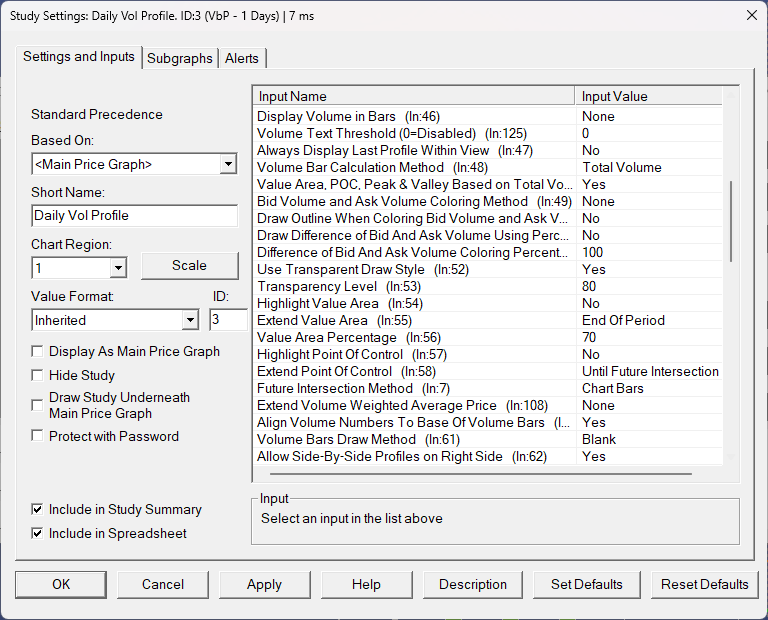This screenshot has width=768, height=620.
Task: Switch to the Subgraphs tab
Action: [x=180, y=58]
